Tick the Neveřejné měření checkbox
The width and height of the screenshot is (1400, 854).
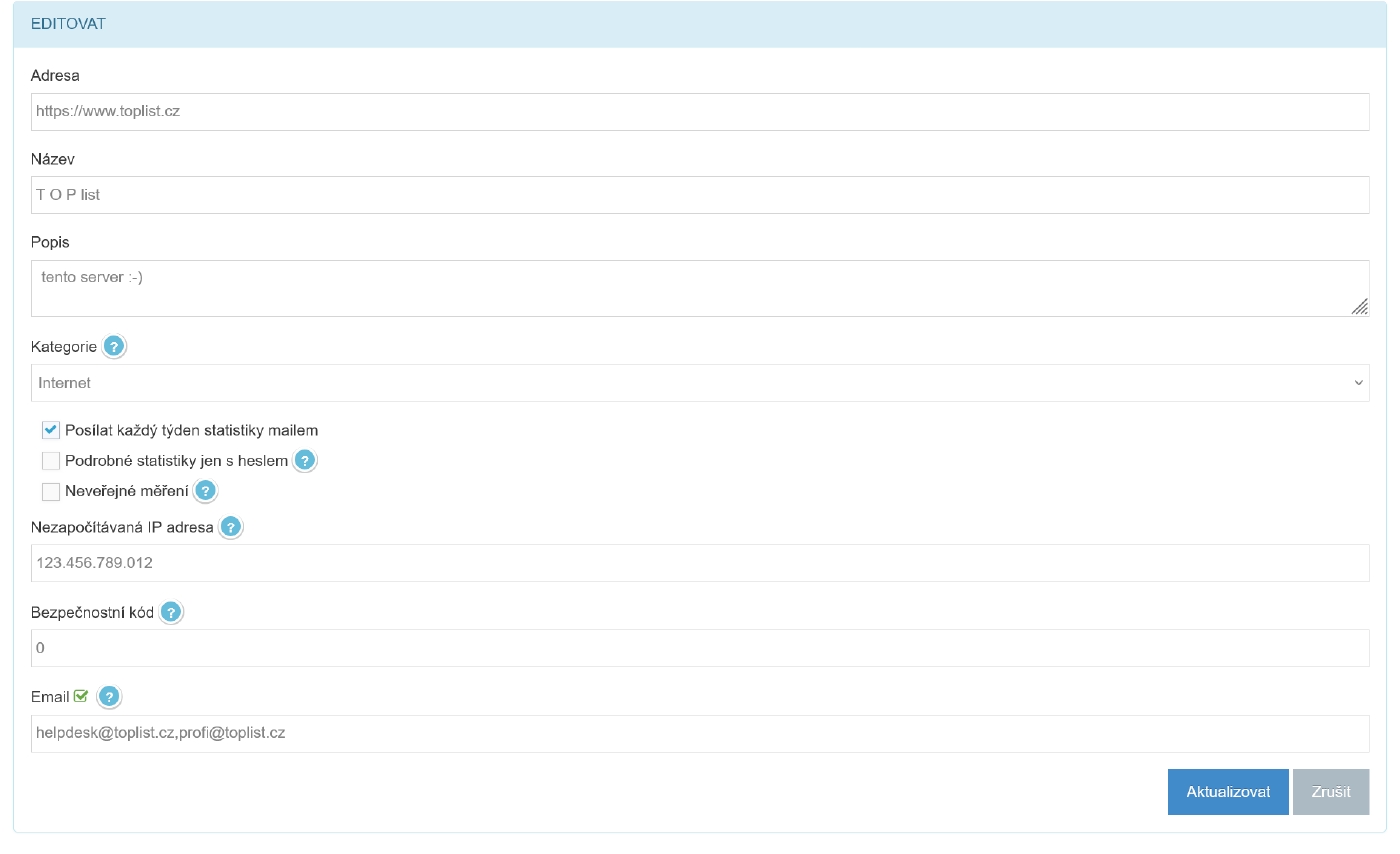pos(51,491)
